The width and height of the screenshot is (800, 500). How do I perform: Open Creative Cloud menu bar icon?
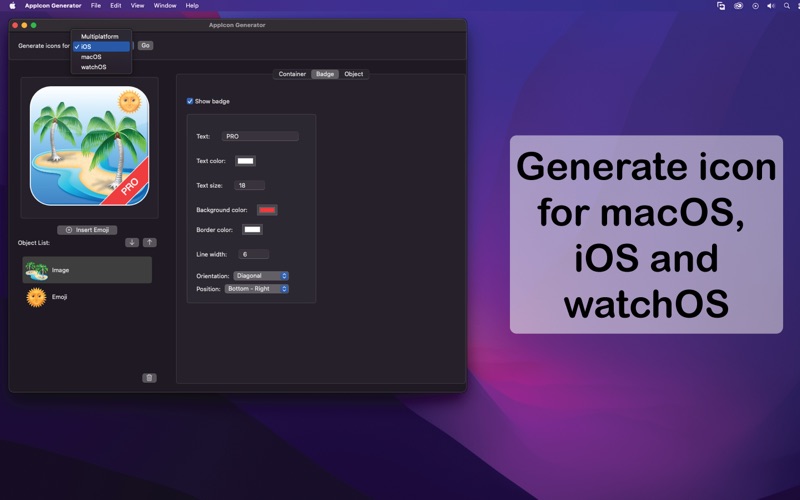click(738, 6)
